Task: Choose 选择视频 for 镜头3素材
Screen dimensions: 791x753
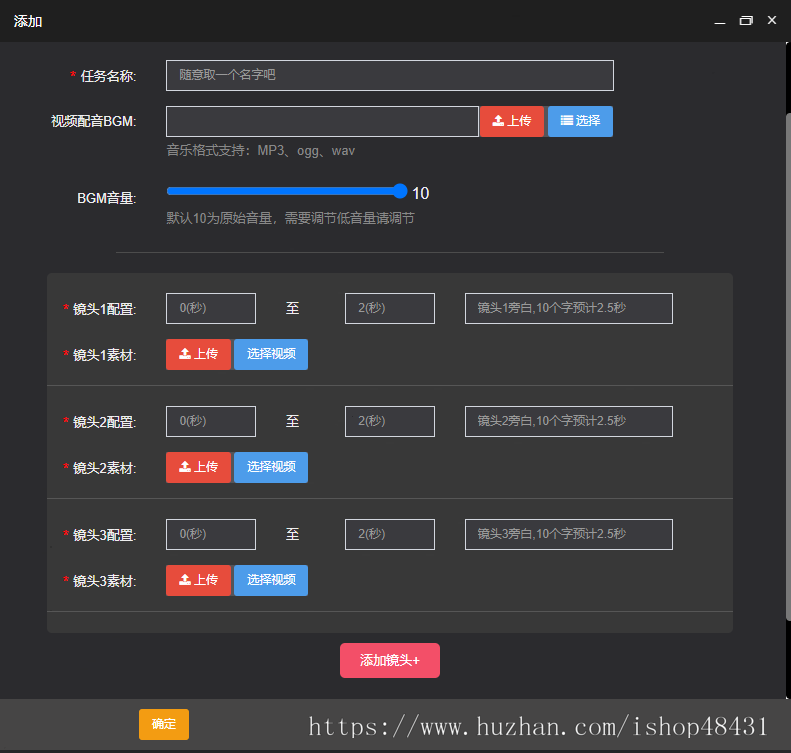Action: (x=271, y=581)
